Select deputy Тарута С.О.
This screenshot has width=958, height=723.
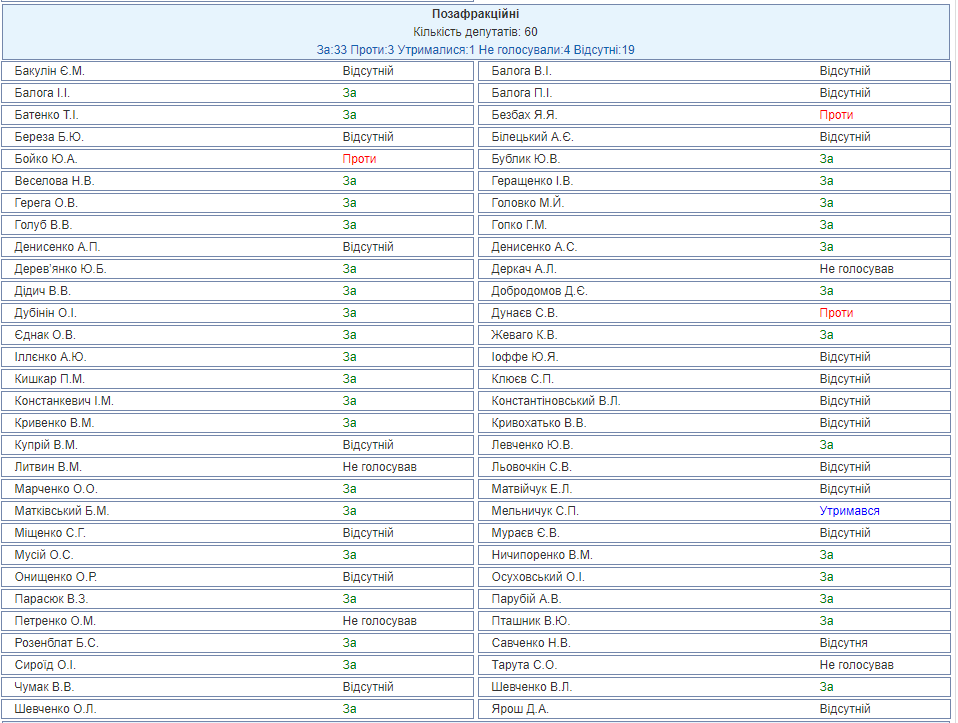tap(523, 665)
